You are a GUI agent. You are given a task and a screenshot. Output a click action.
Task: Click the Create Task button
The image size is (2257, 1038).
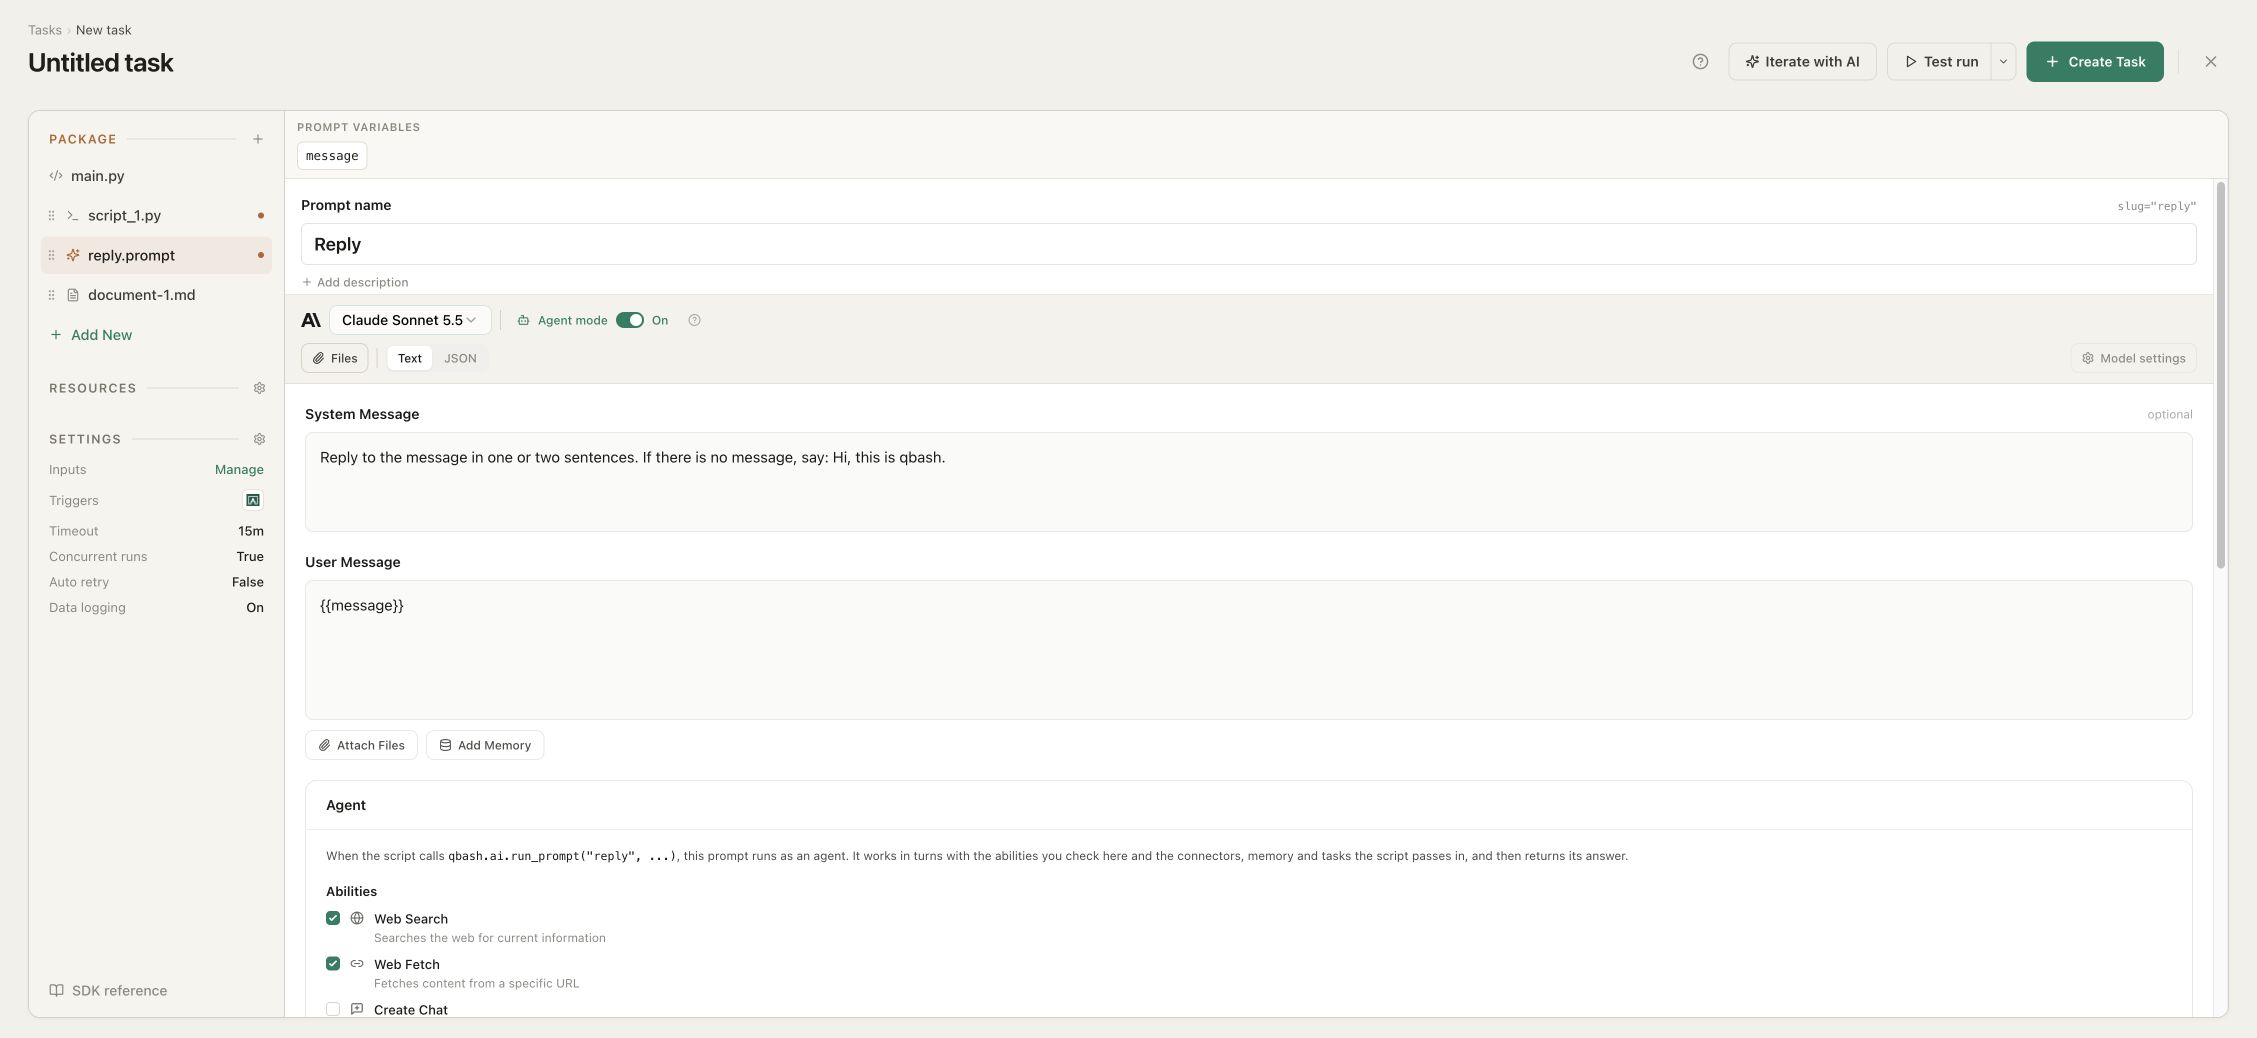(x=2095, y=62)
